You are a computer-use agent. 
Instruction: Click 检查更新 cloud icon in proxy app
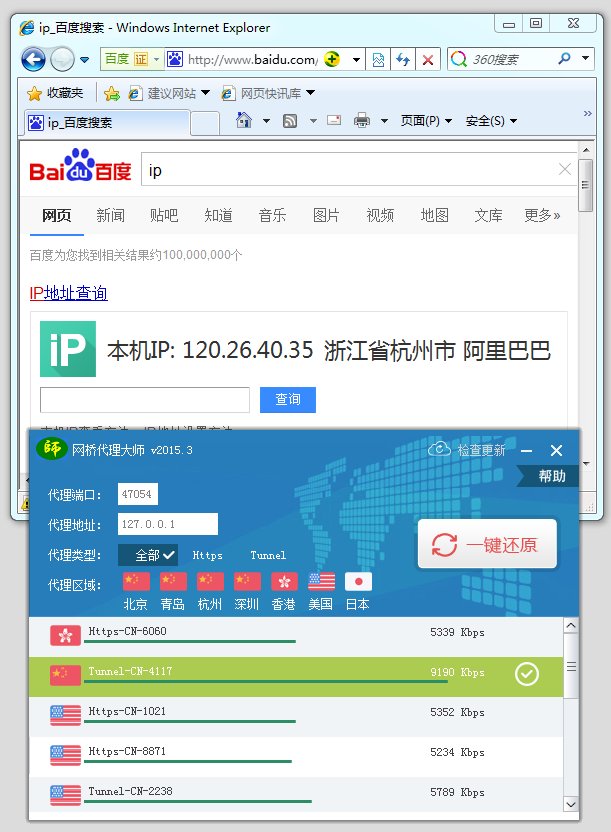(439, 449)
